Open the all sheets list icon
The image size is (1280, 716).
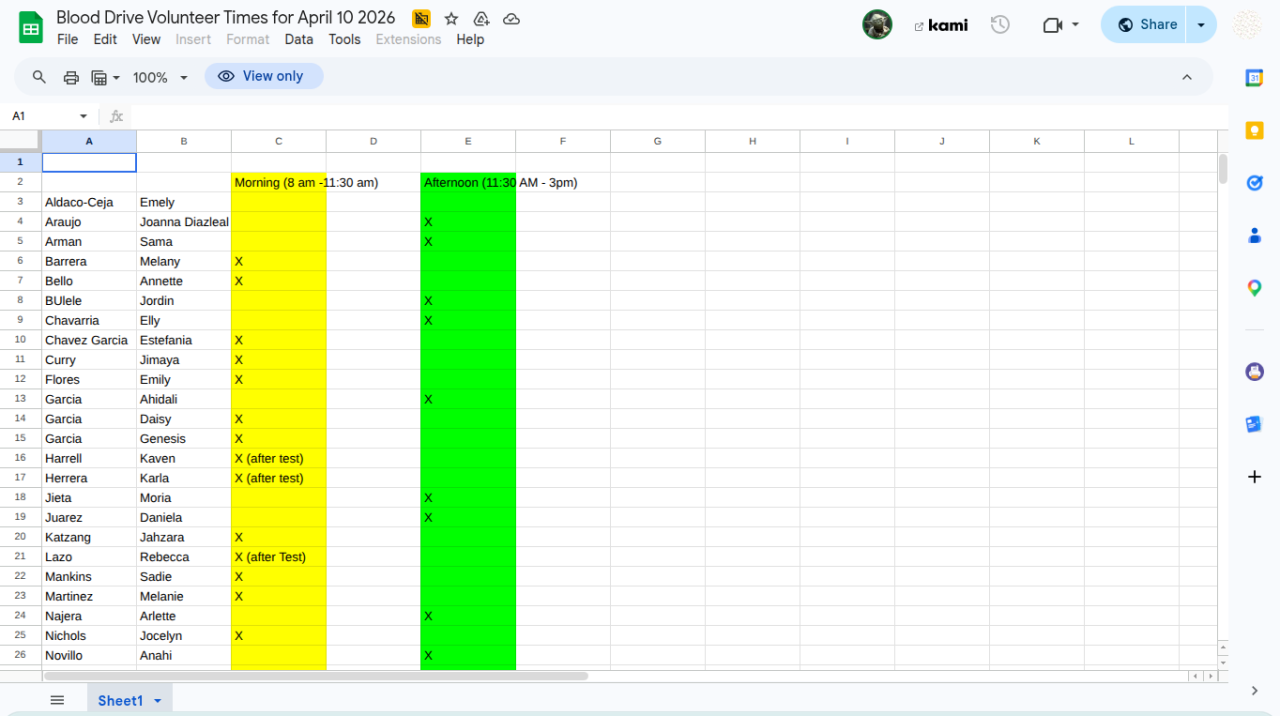(x=57, y=700)
